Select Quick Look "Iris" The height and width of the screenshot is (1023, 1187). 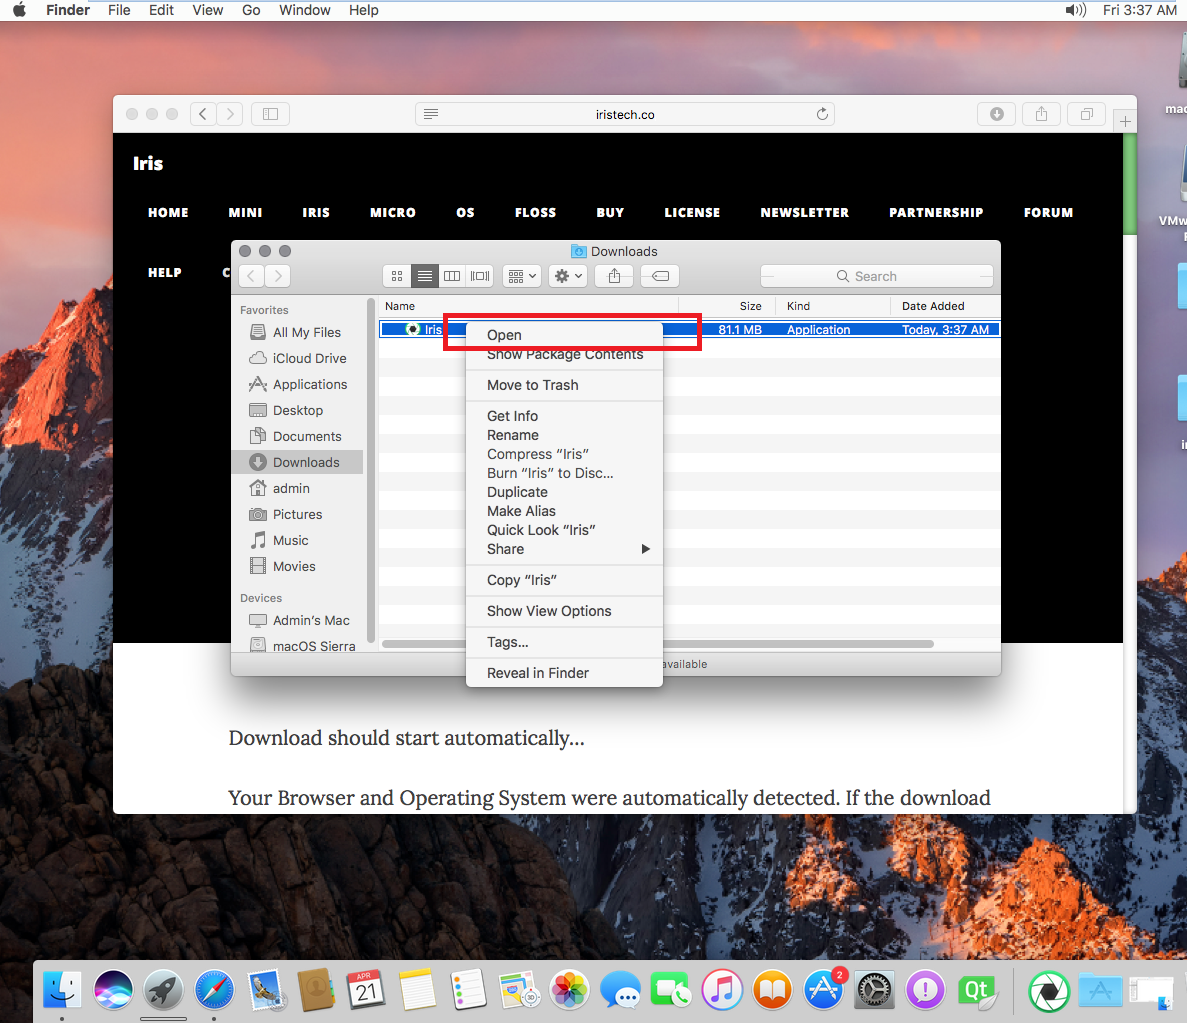tap(565, 530)
